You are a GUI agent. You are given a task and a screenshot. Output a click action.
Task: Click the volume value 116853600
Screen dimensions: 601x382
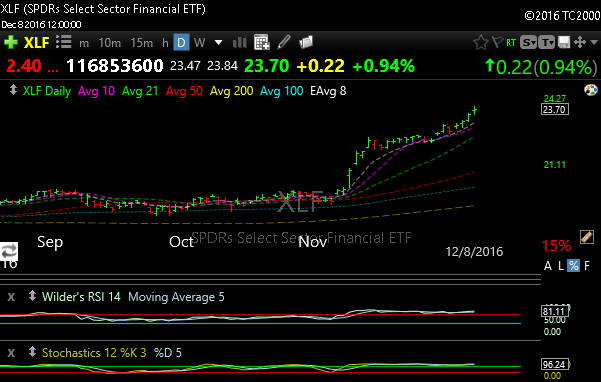pyautogui.click(x=115, y=66)
